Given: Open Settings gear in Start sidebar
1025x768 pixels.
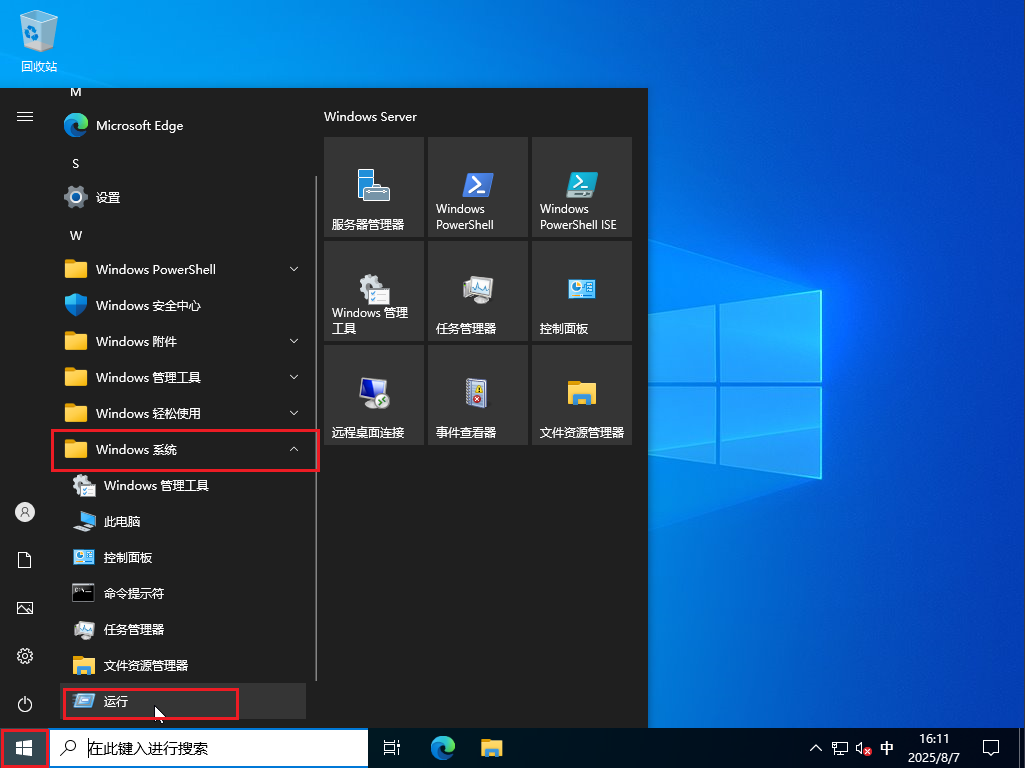Looking at the screenshot, I should [25, 656].
